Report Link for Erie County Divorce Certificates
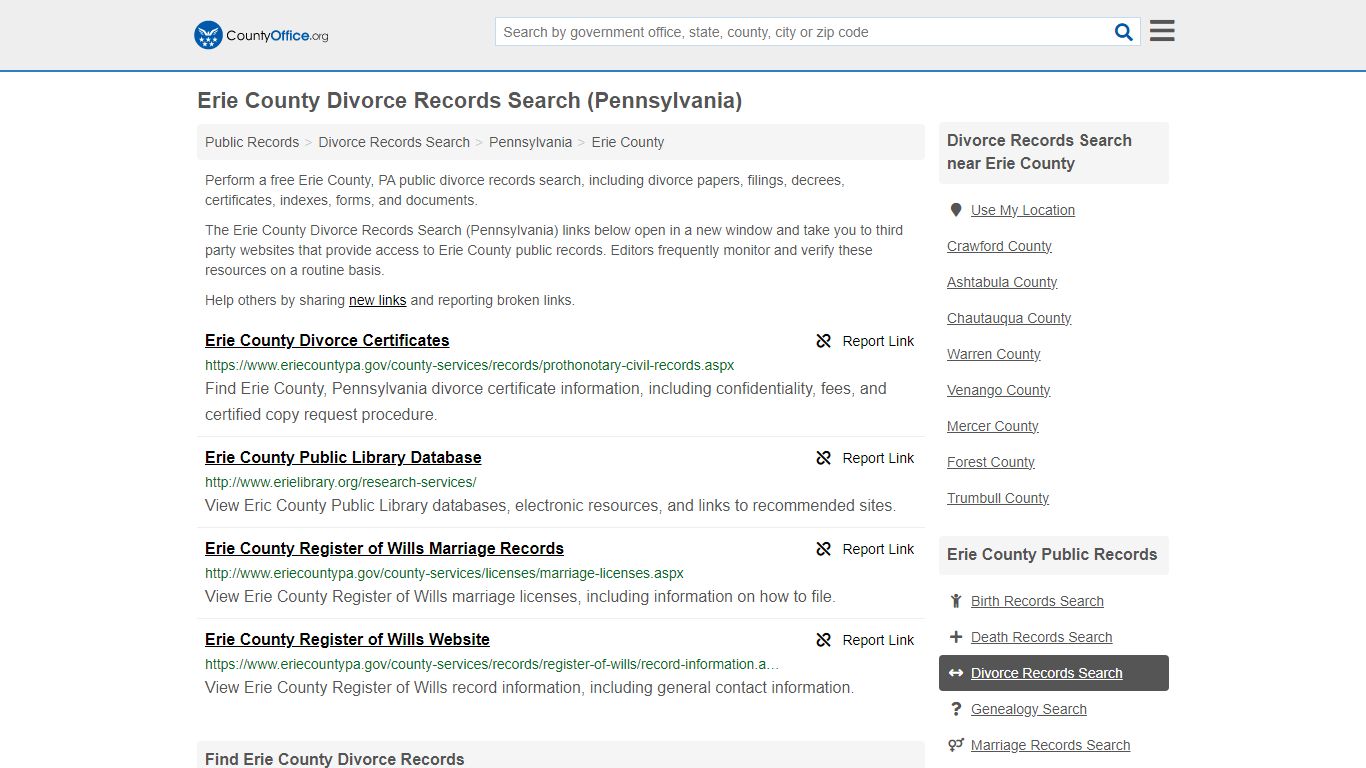 point(865,341)
